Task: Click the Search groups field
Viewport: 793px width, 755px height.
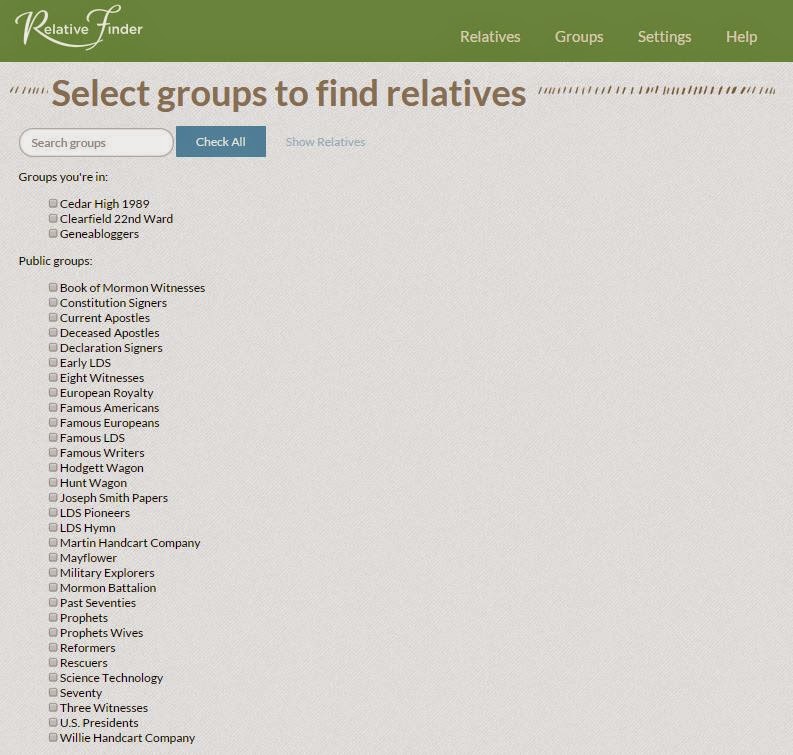Action: tap(96, 143)
